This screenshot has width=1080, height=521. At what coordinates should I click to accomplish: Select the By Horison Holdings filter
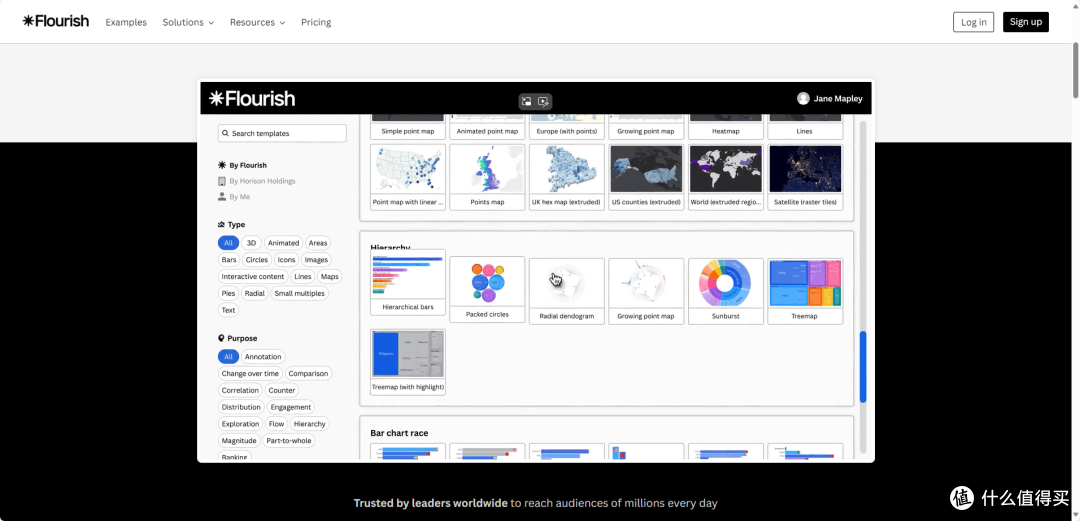coord(256,181)
